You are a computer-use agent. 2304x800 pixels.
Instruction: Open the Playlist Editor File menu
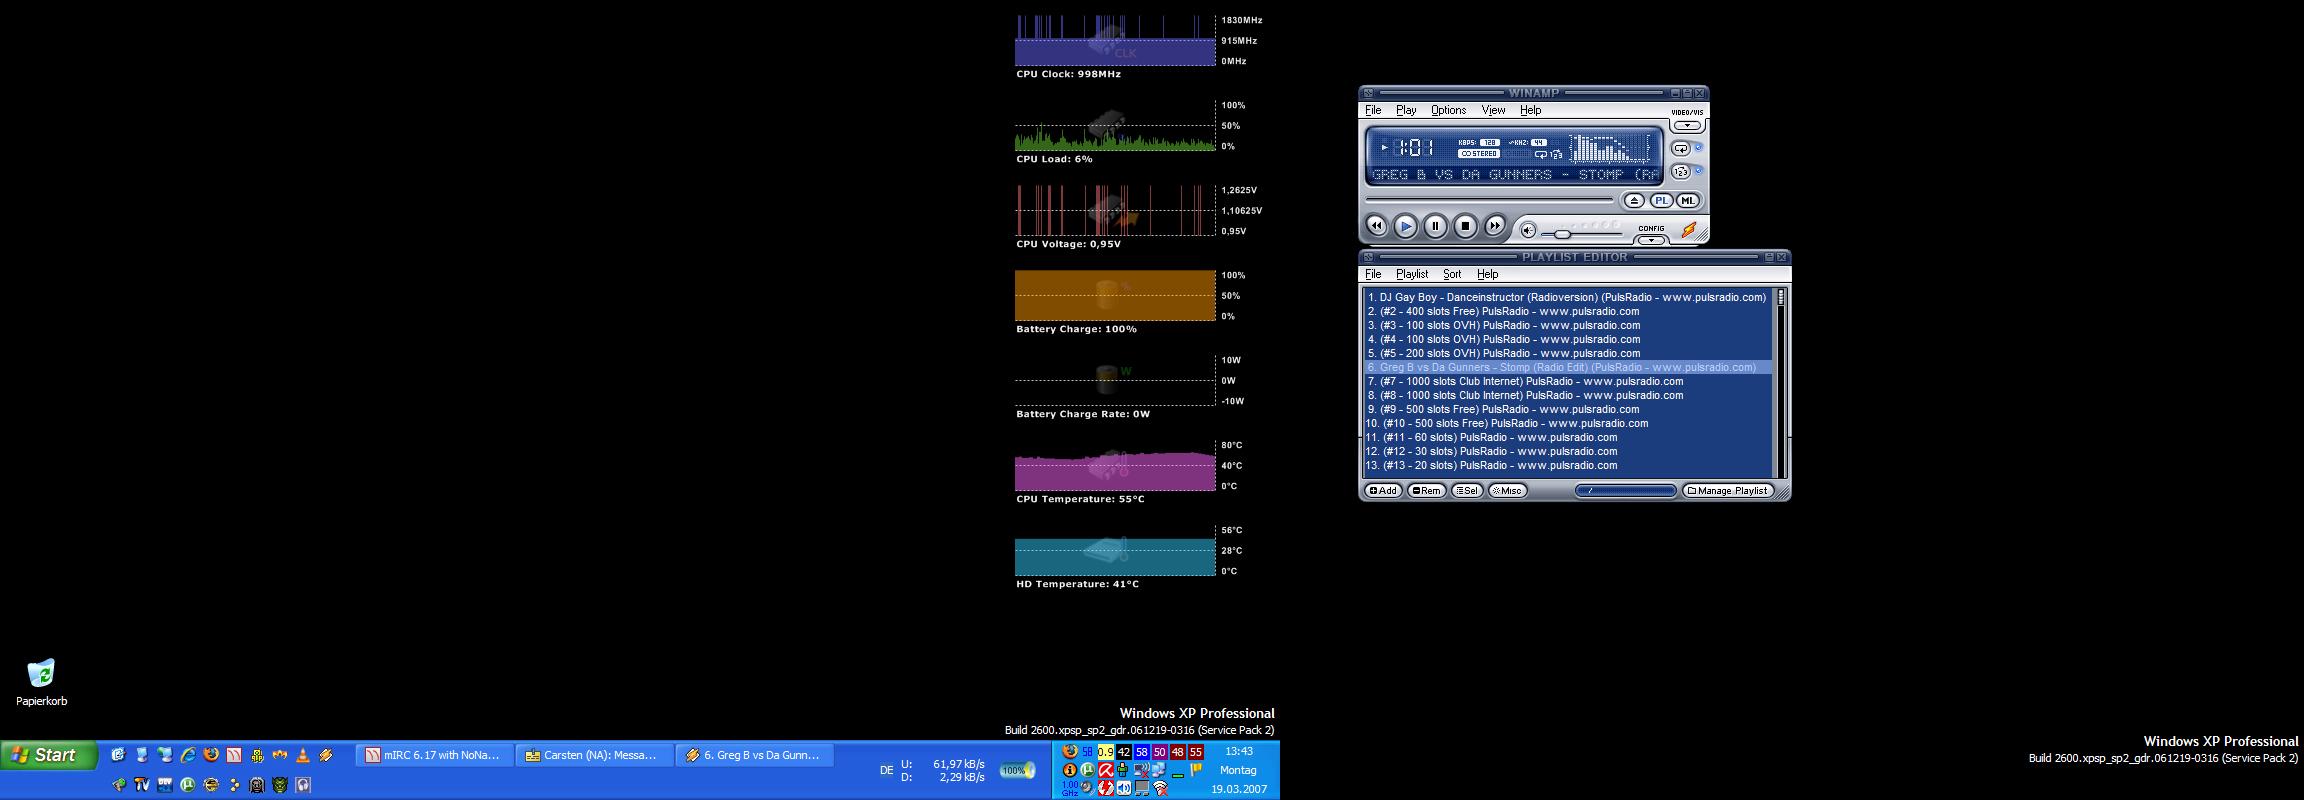point(1373,274)
